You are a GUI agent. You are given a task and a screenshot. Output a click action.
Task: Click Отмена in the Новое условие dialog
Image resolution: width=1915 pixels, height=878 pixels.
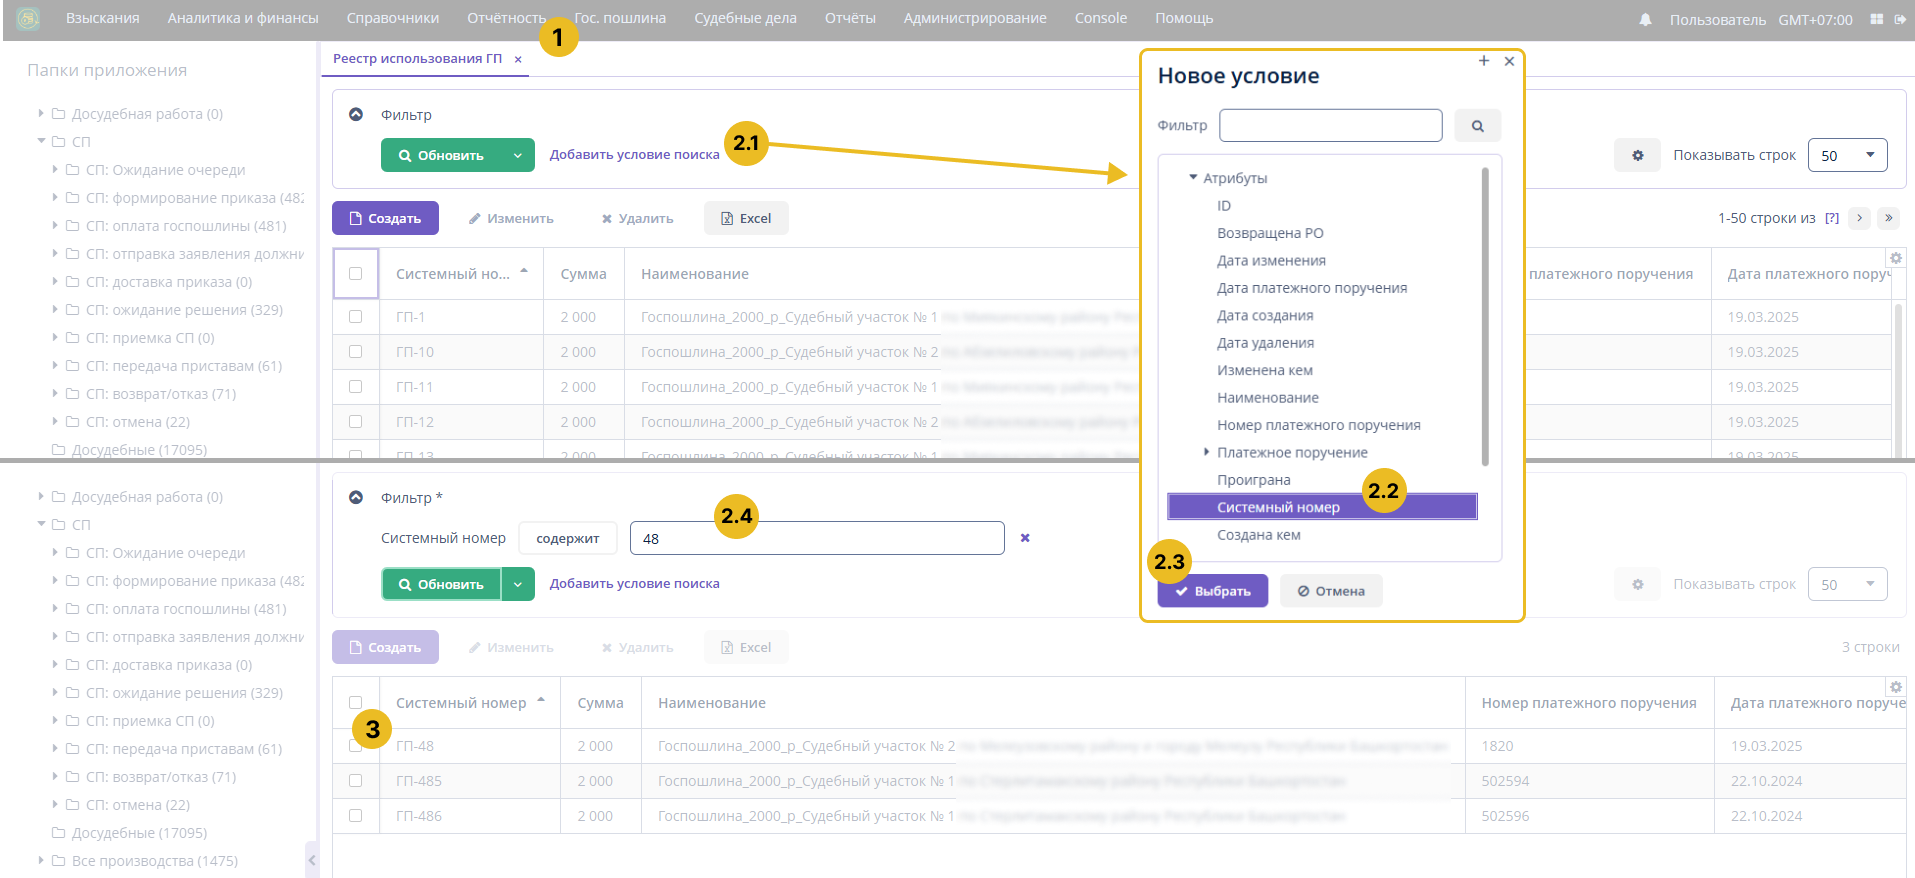pyautogui.click(x=1331, y=591)
